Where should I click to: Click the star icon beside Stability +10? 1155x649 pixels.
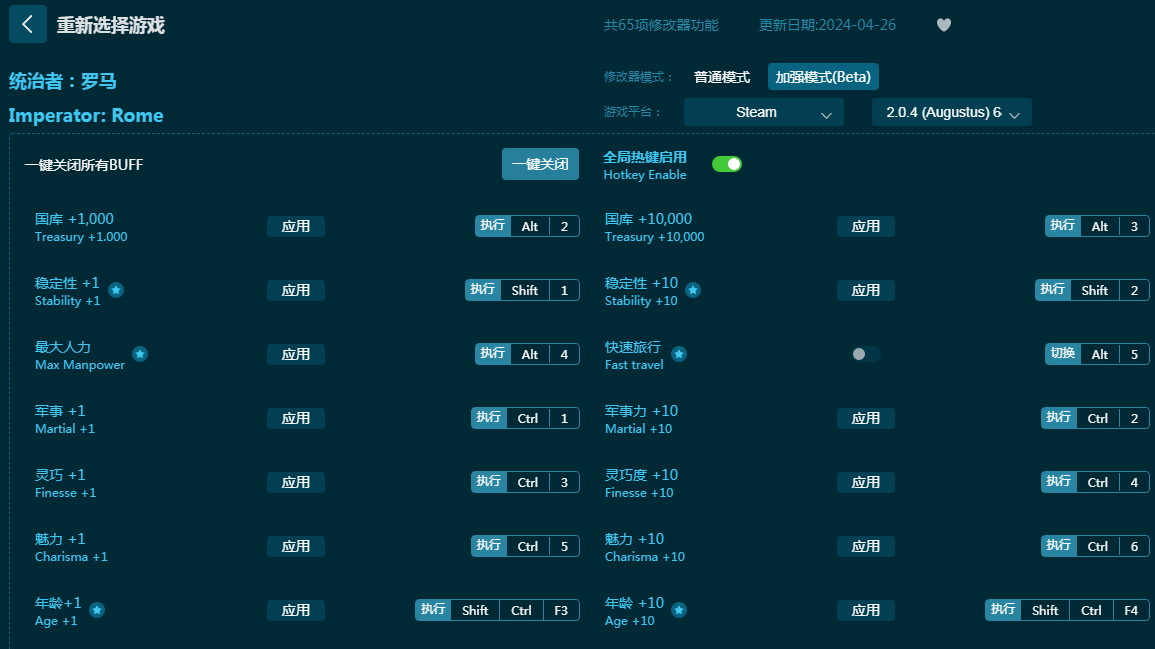[692, 290]
